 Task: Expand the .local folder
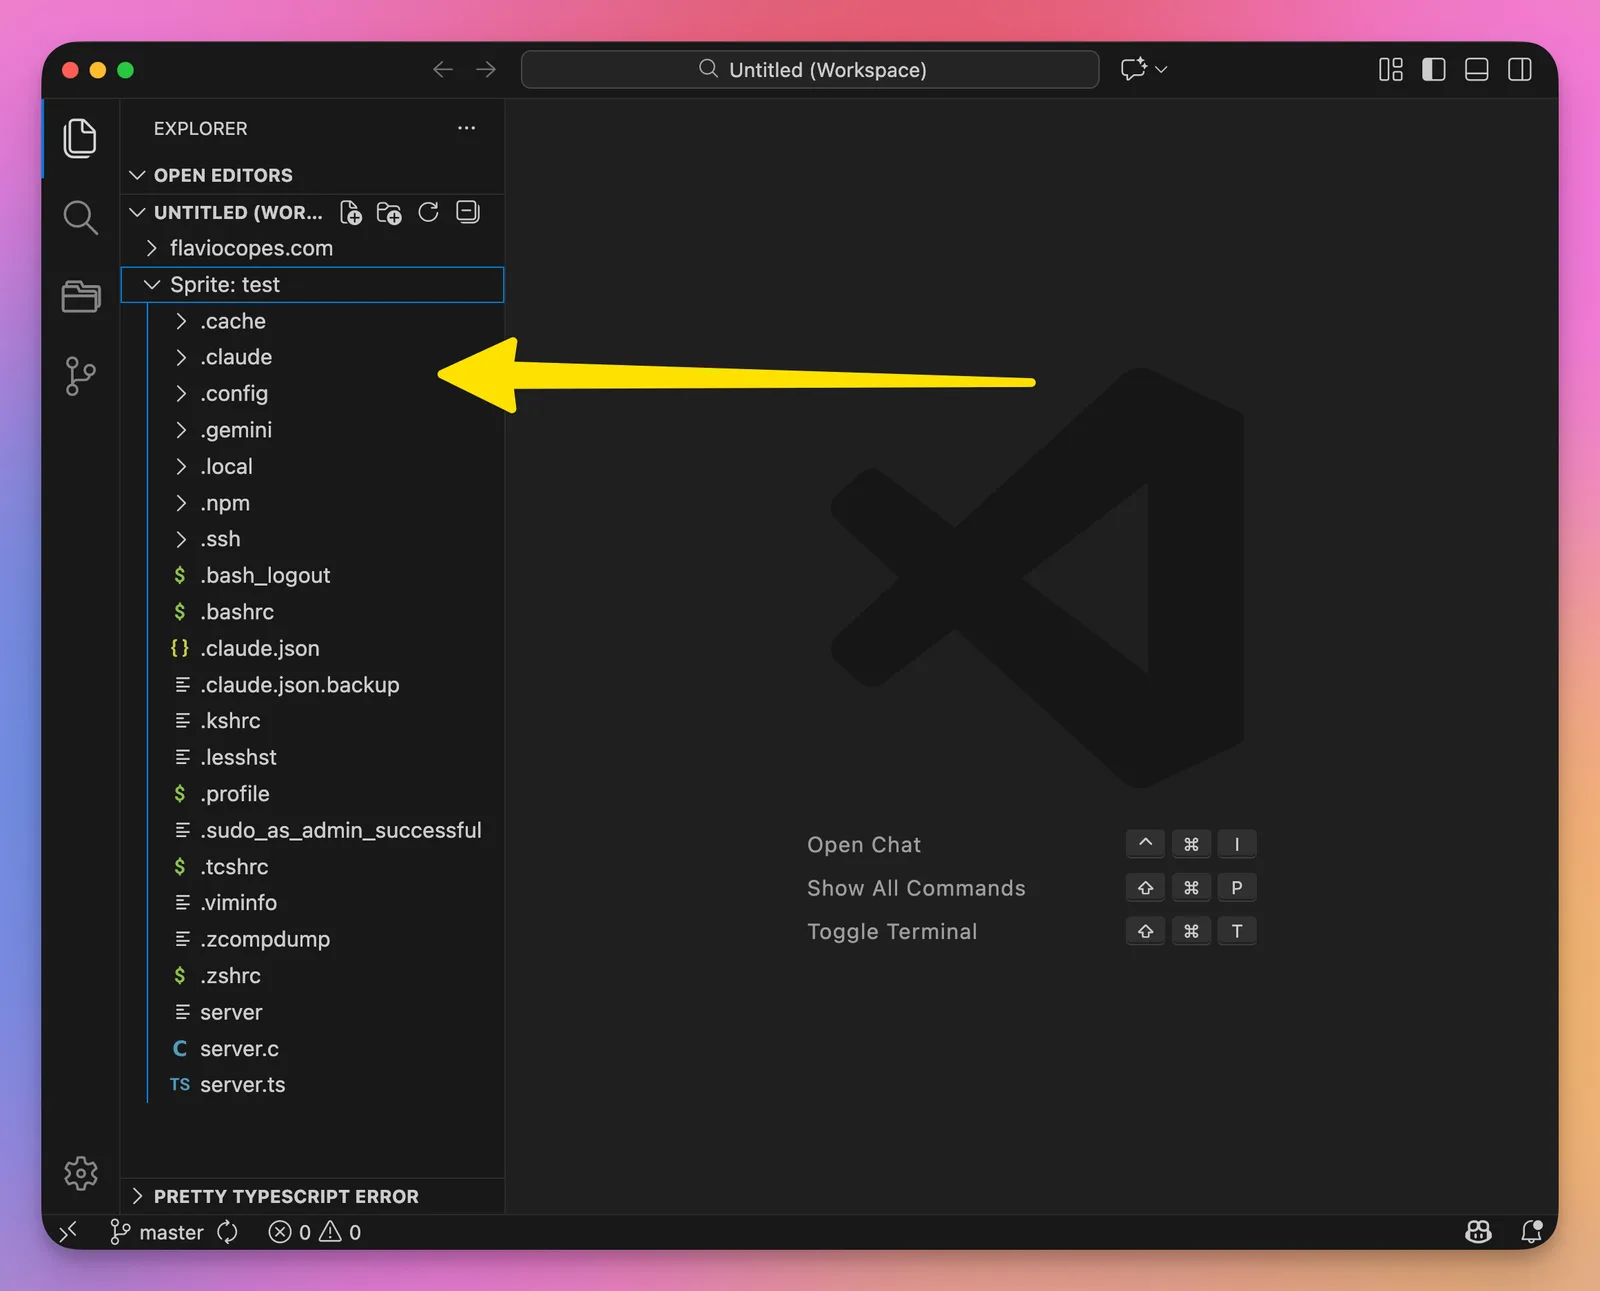[312, 466]
